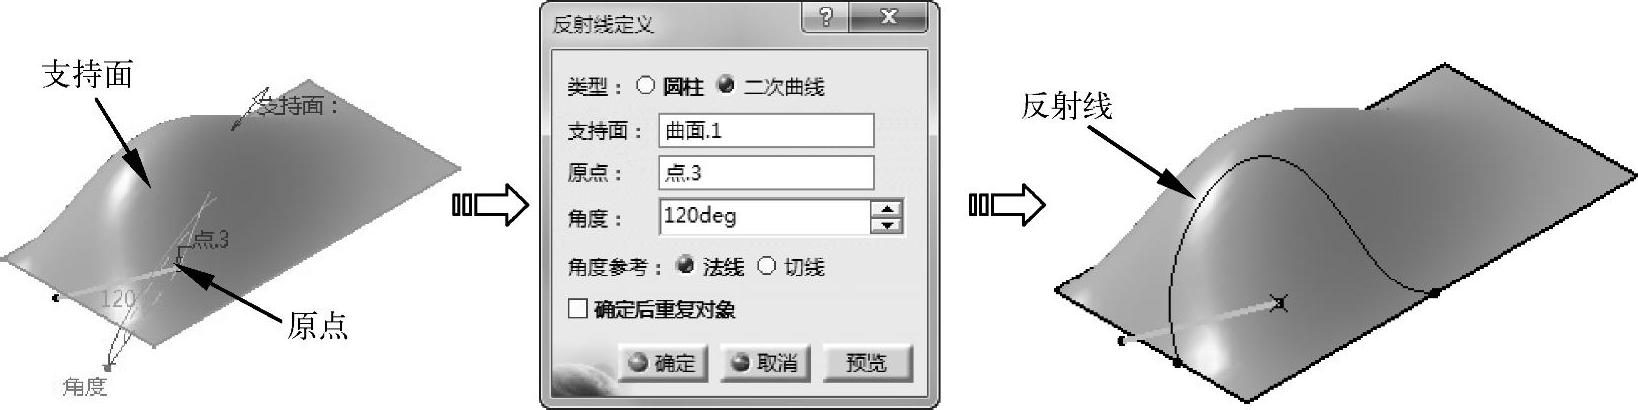Select the 二次曲线 type radio button

pos(727,86)
